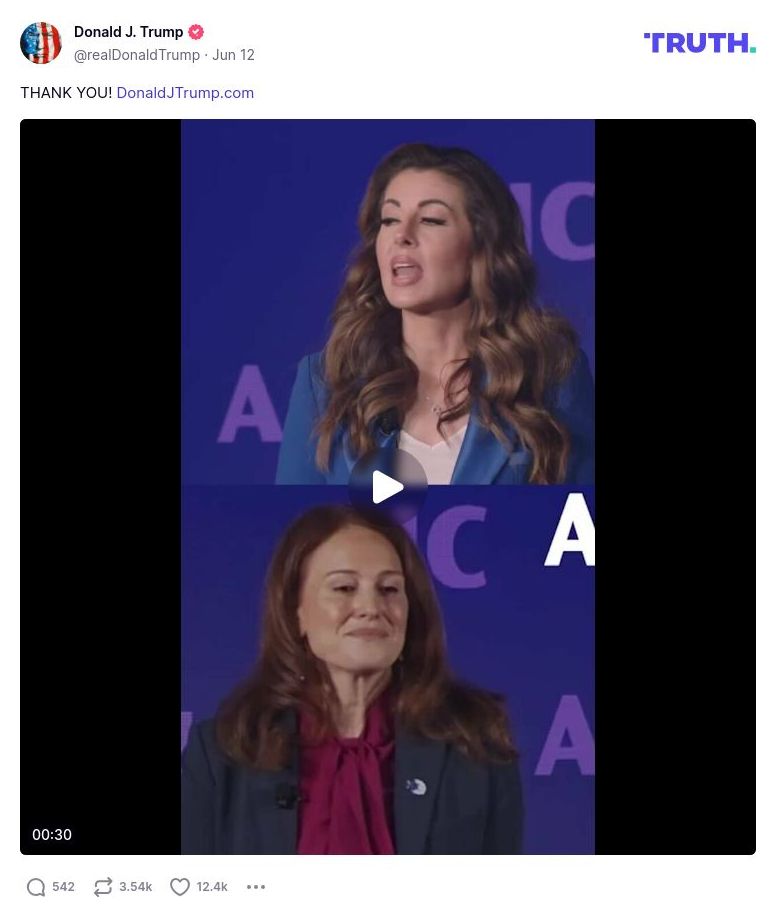The height and width of the screenshot is (917, 777).
Task: Open the profile avatar picture
Action: point(41,43)
